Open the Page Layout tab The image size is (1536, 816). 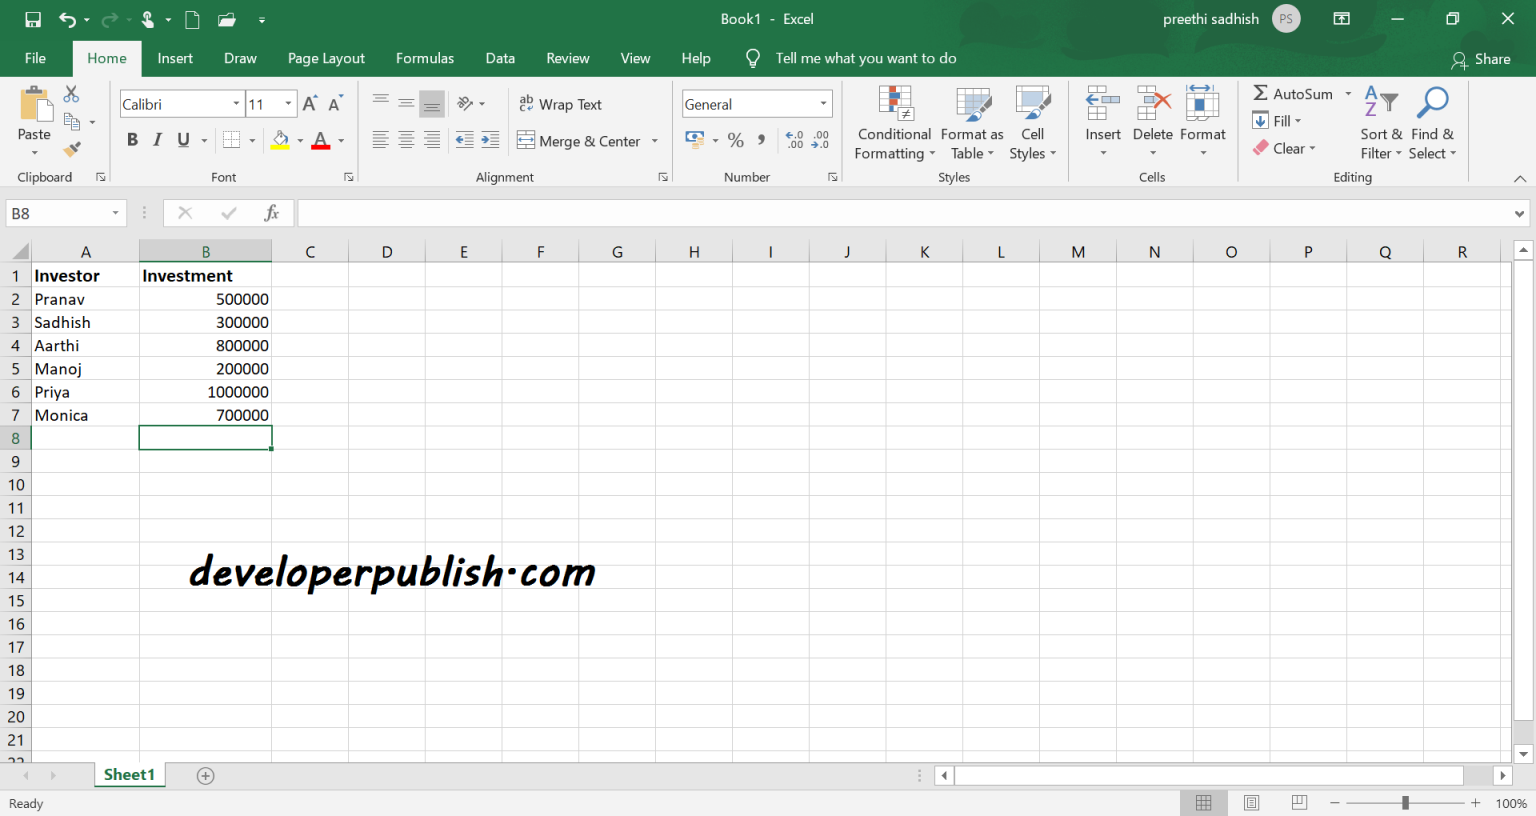coord(326,58)
